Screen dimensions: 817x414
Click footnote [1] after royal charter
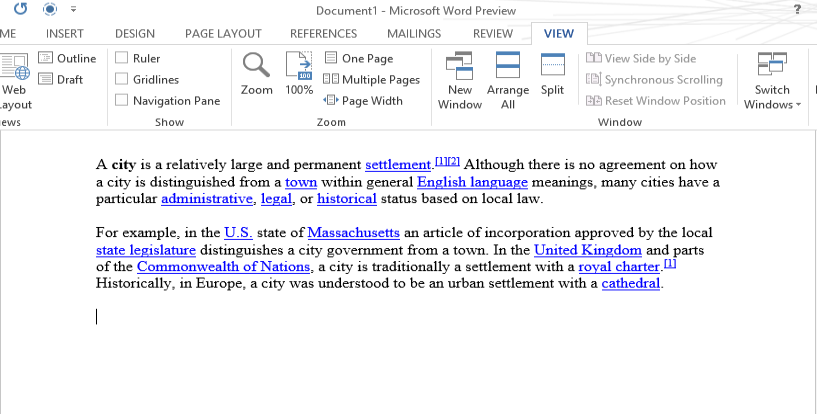(x=670, y=264)
